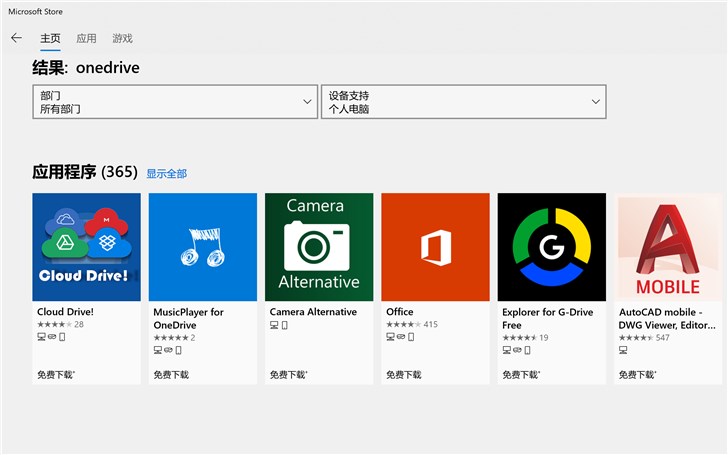The image size is (728, 455).
Task: Click the HoloLens device icon under Office
Action: click(401, 337)
